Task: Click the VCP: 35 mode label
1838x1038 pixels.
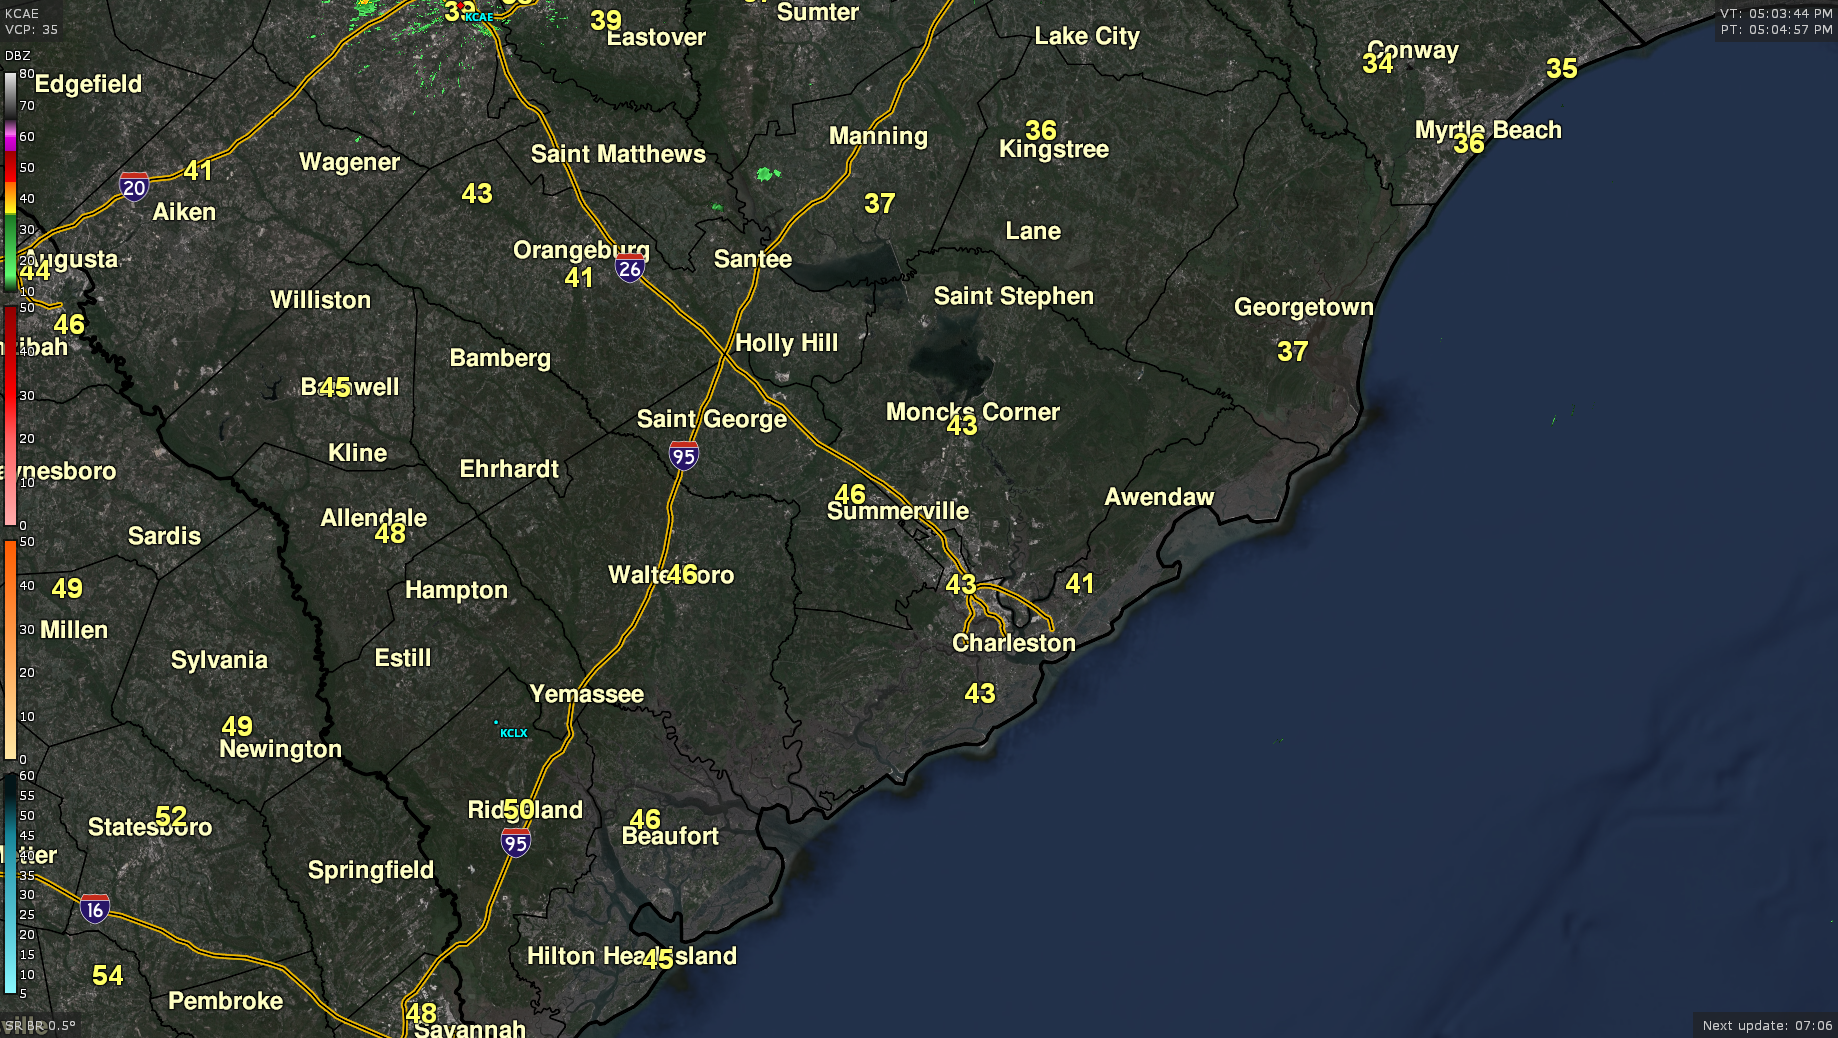Action: tap(31, 29)
